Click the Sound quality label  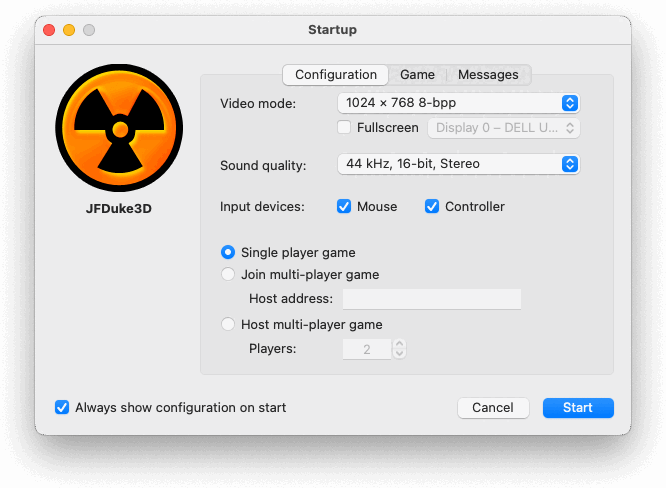click(263, 165)
